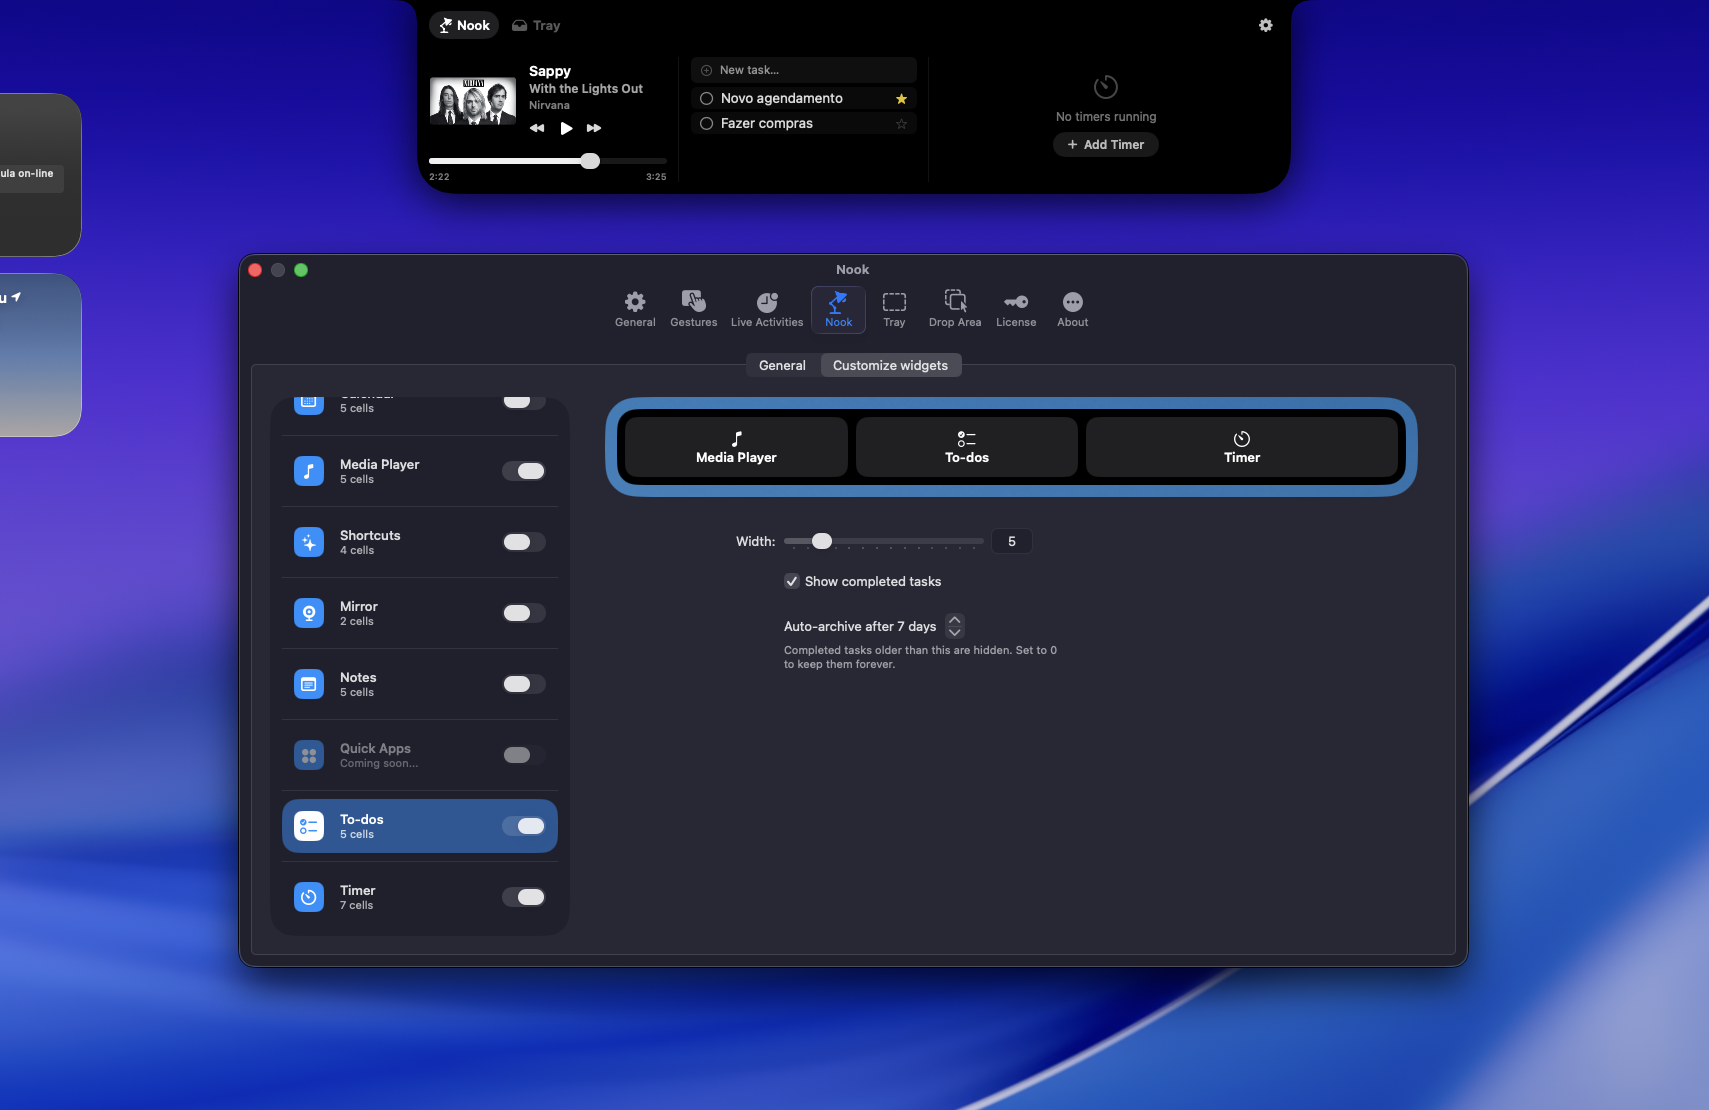Viewport: 1709px width, 1110px height.
Task: Open Gestures settings
Action: pos(694,309)
